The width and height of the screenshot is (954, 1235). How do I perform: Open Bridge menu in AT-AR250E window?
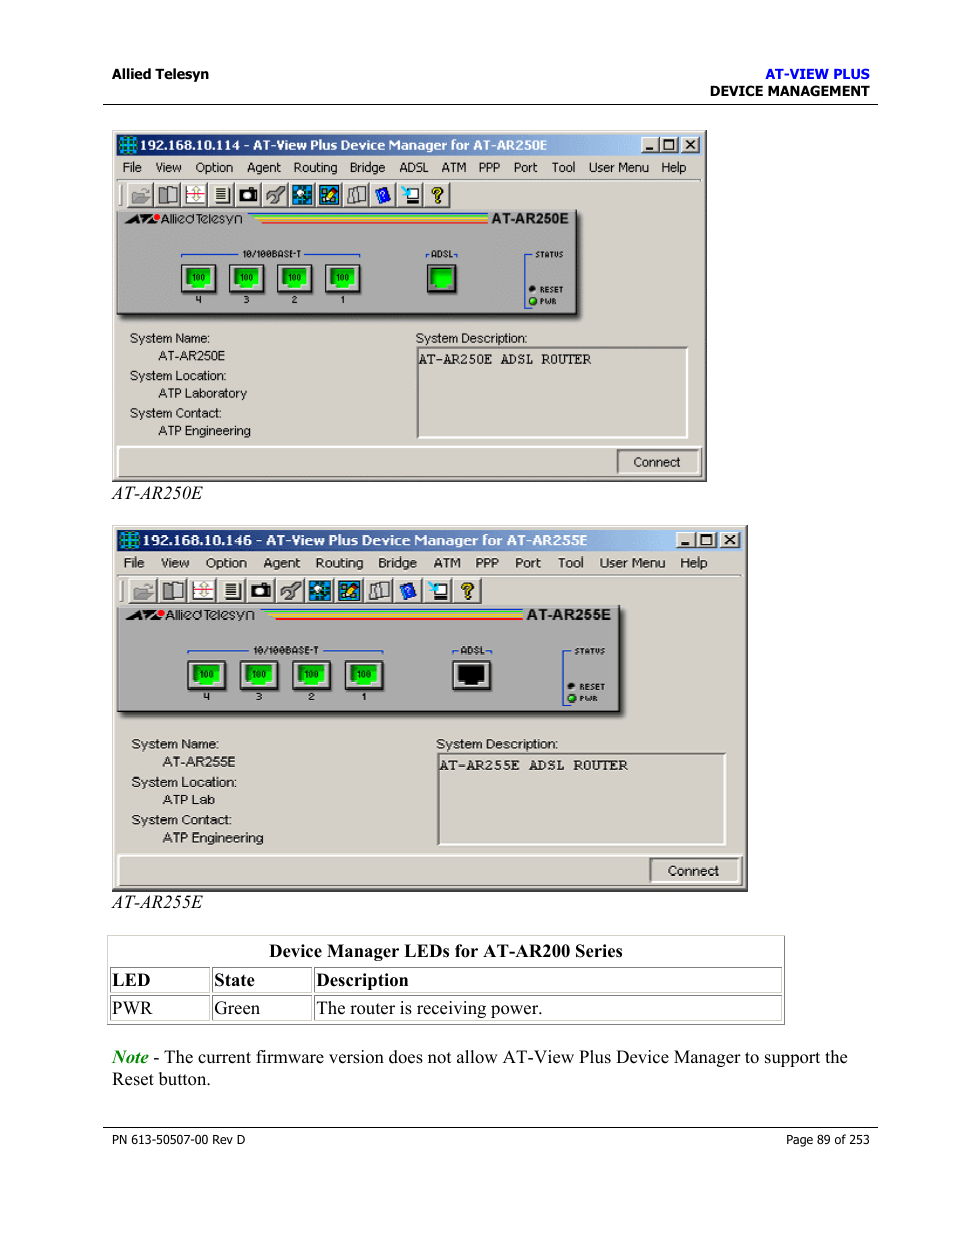coord(367,168)
